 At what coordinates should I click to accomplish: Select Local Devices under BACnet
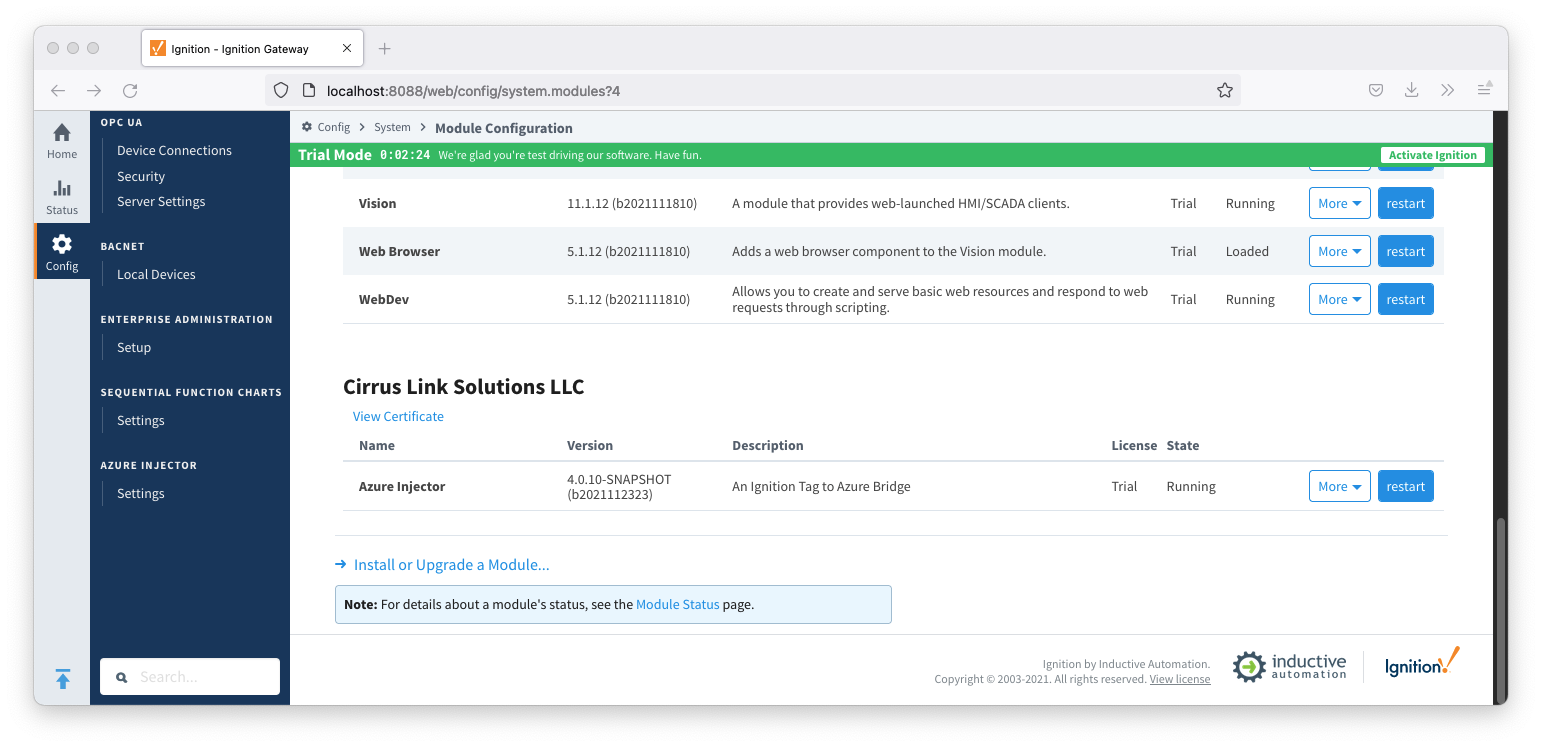pos(156,274)
